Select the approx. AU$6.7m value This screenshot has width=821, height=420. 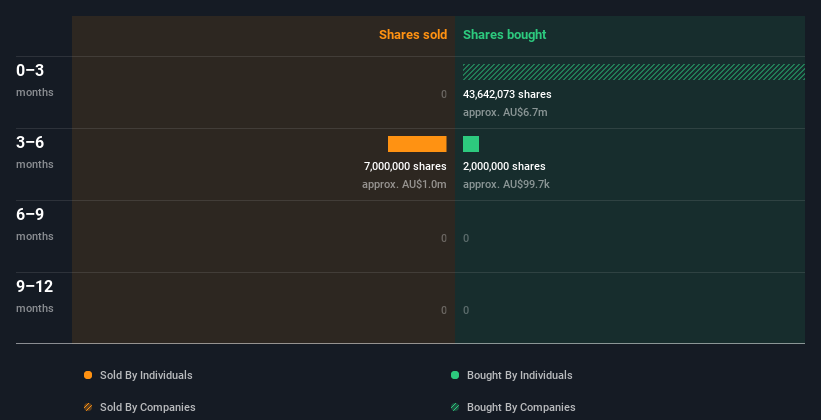coord(505,112)
